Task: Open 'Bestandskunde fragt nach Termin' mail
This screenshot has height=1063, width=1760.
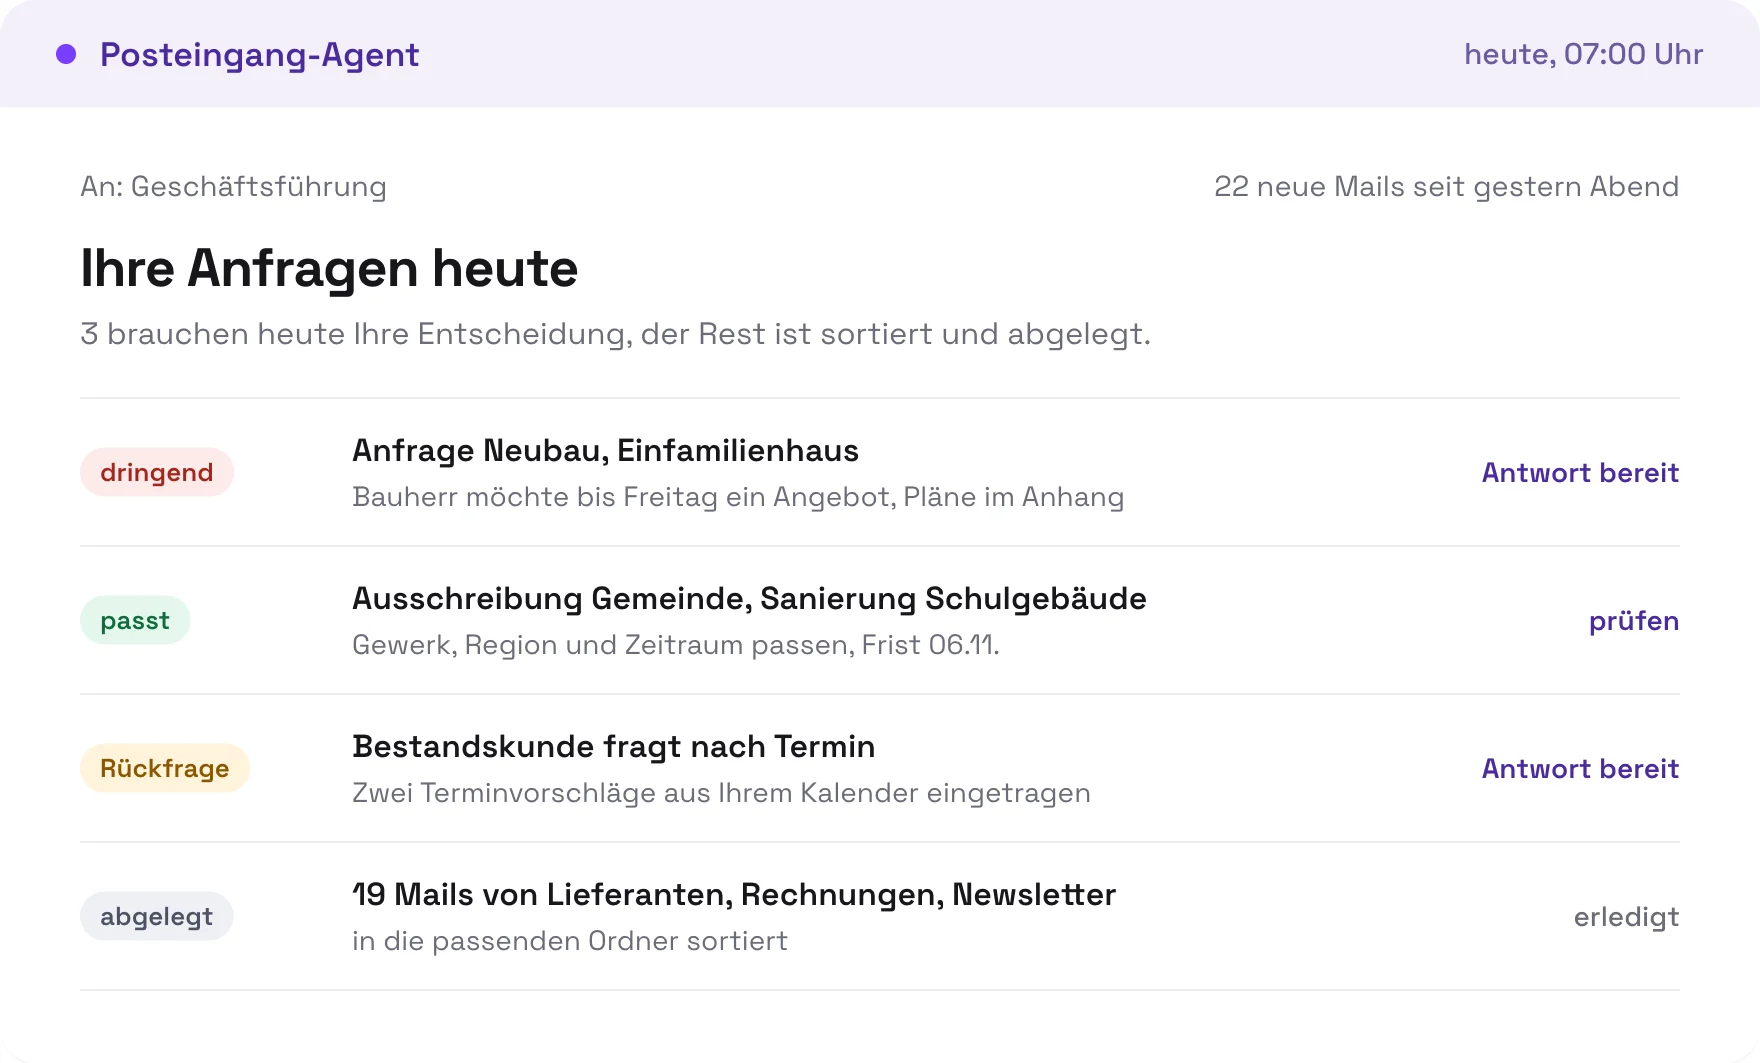Action: (x=613, y=747)
